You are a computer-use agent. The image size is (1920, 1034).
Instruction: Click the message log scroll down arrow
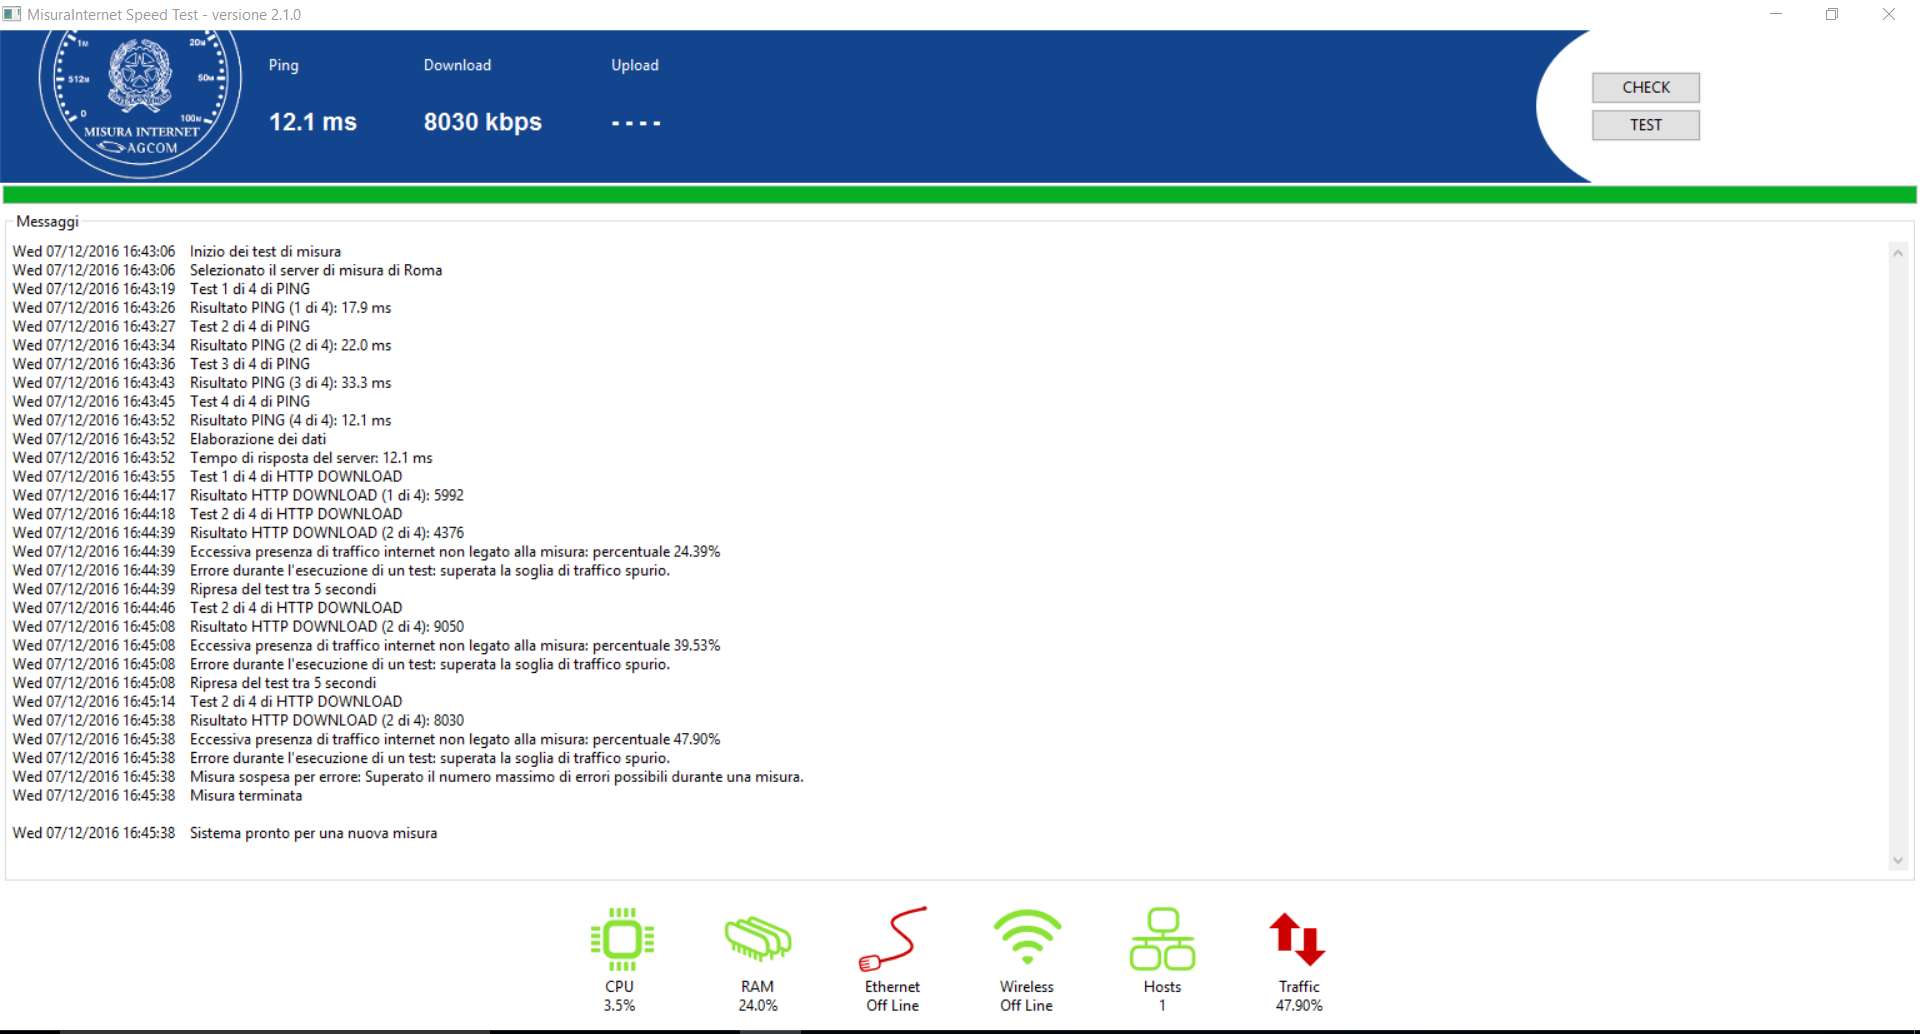click(x=1897, y=860)
